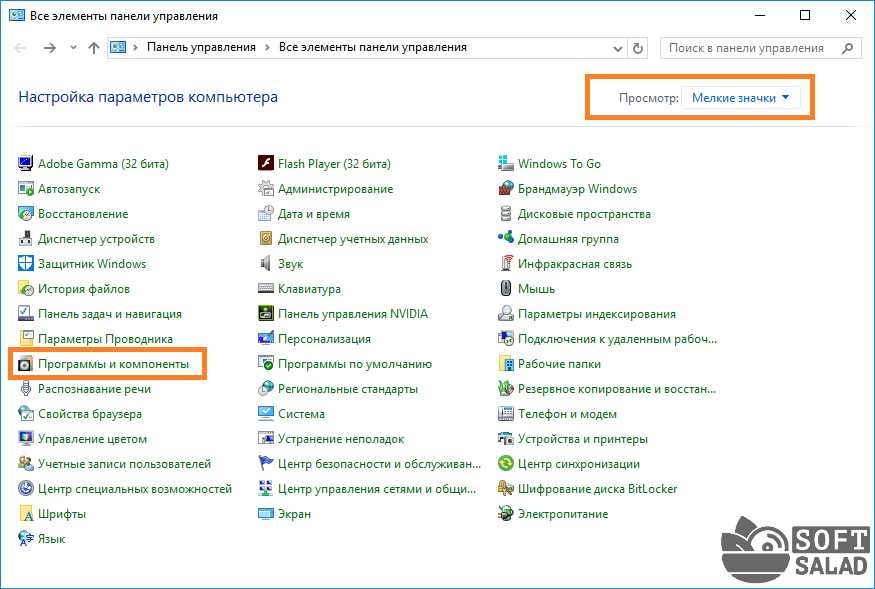Click the Администрирование gear icon
The width and height of the screenshot is (875, 589).
tap(266, 189)
